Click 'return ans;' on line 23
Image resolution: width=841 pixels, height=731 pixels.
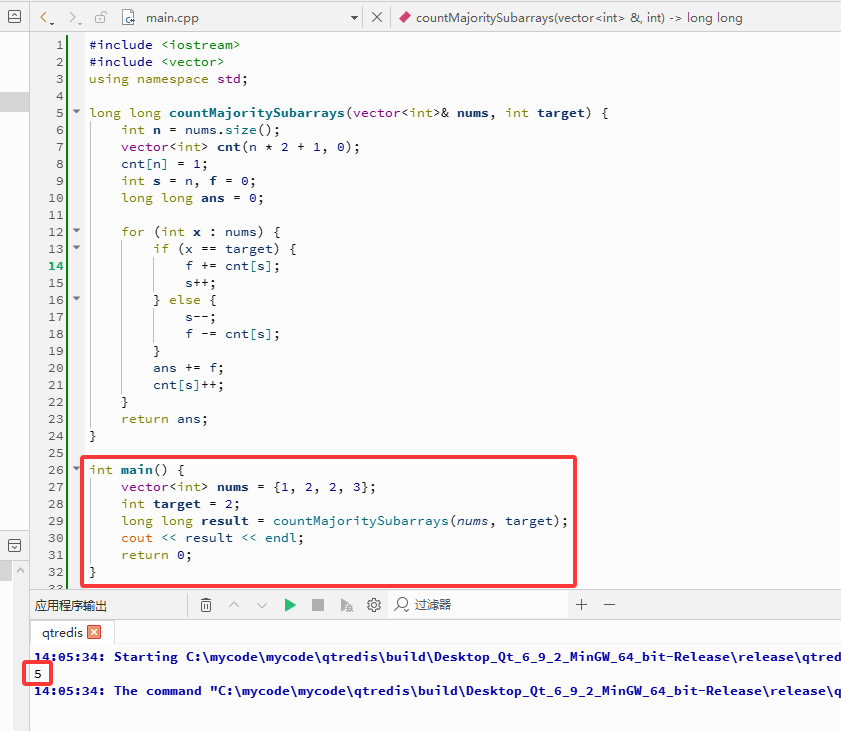164,419
